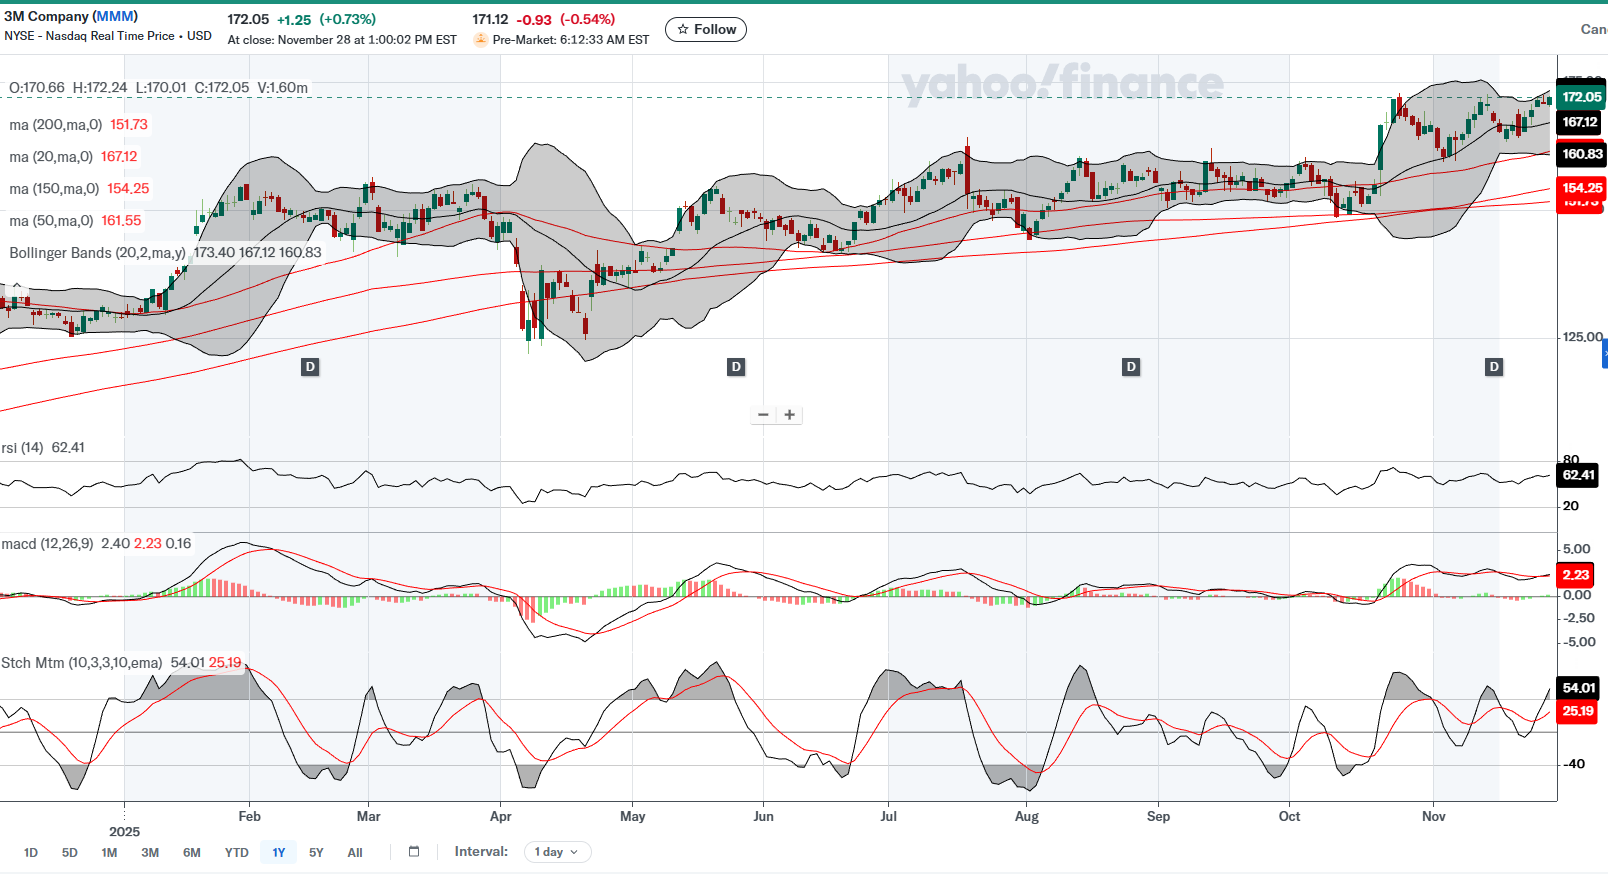This screenshot has width=1608, height=874.
Task: Select the macd (12,26,9) panel label
Action: [x=47, y=544]
